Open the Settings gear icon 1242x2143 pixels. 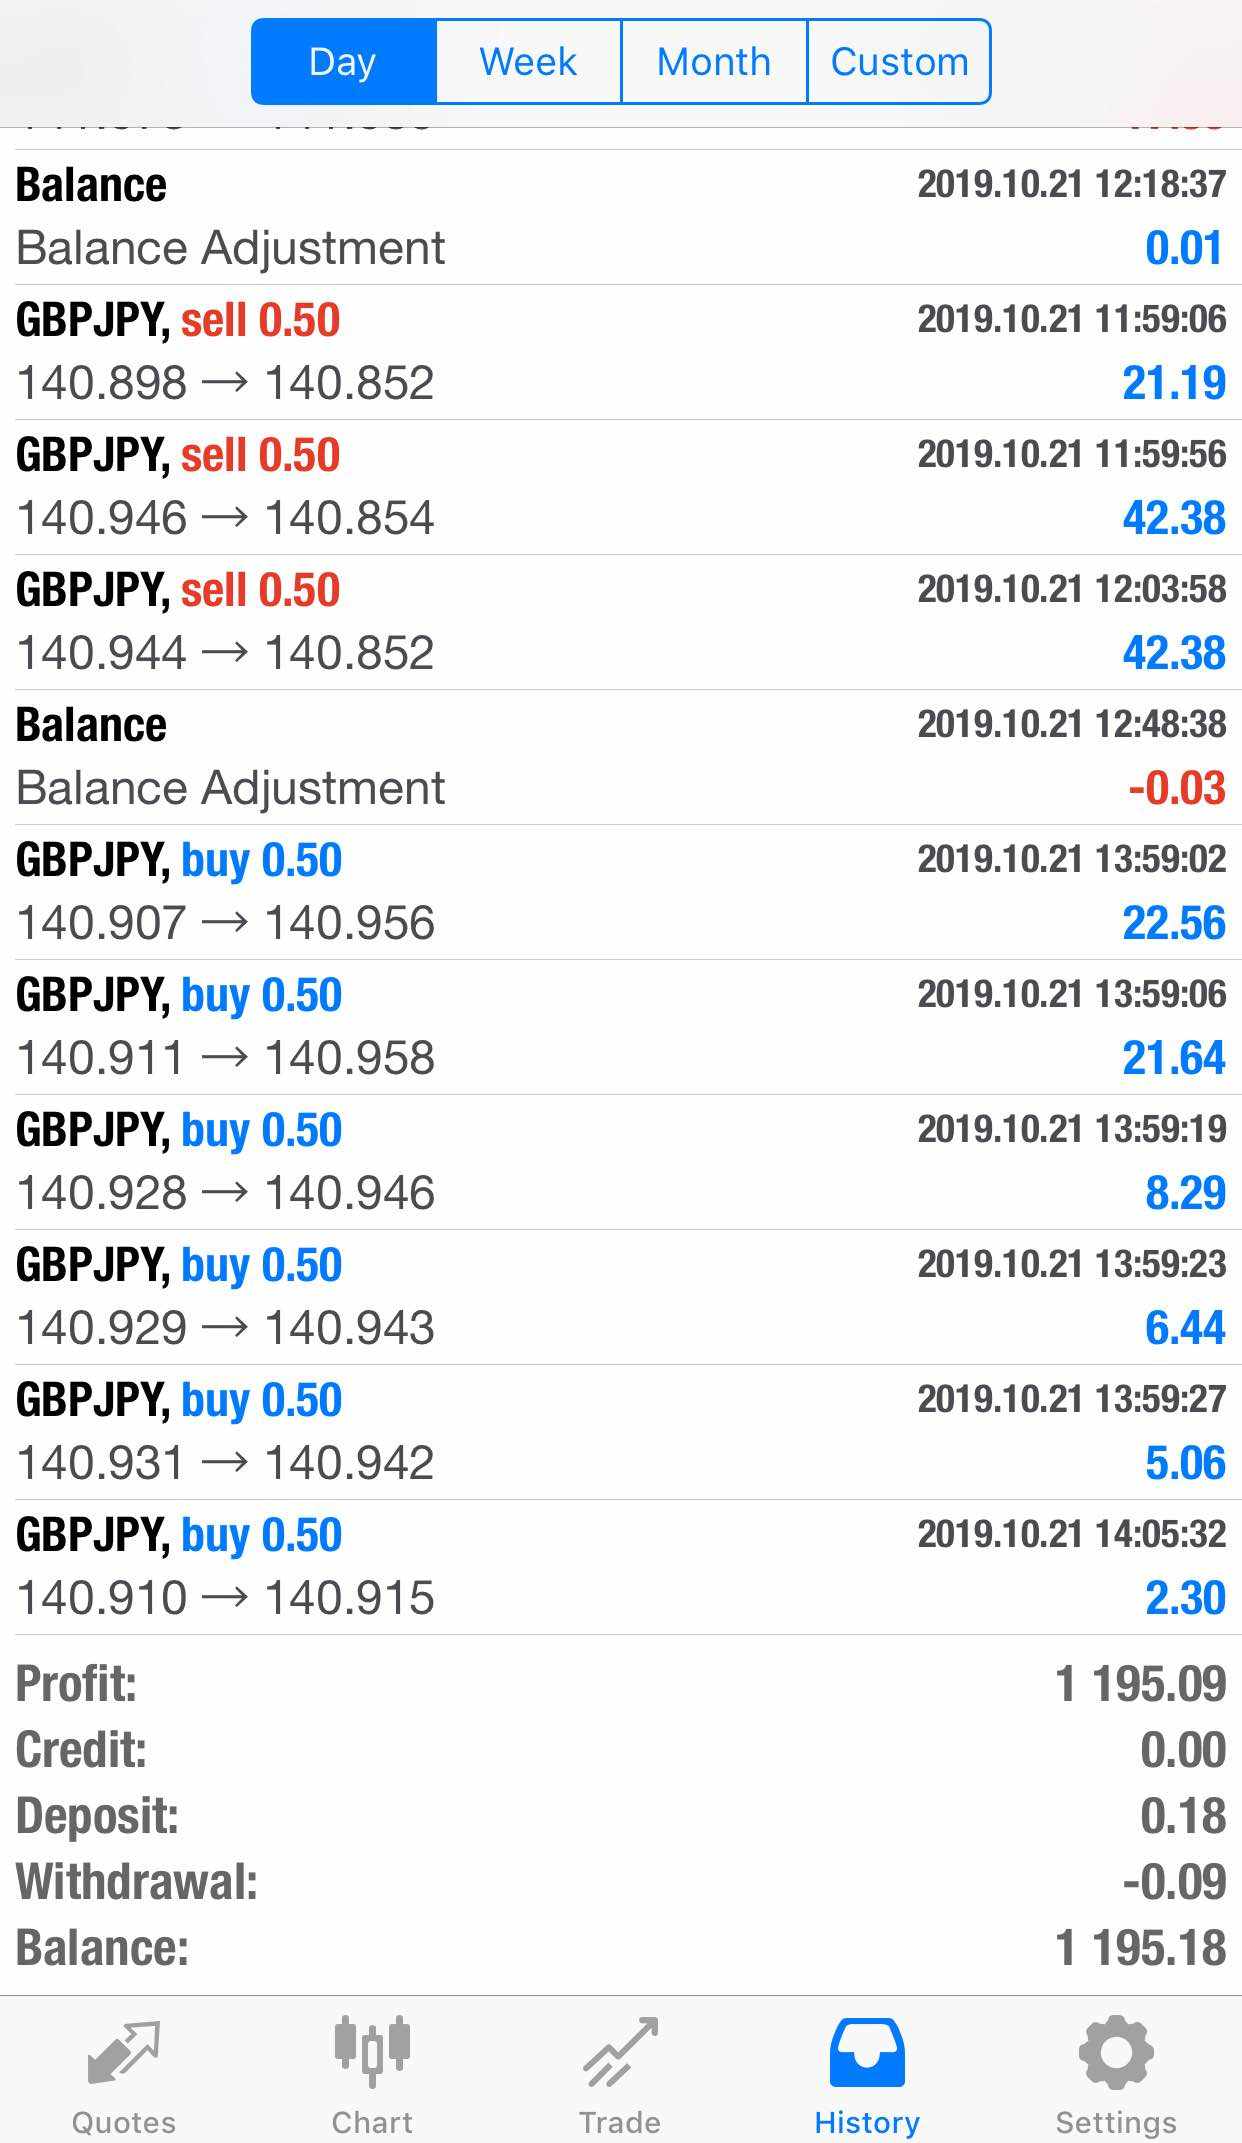click(1116, 2052)
